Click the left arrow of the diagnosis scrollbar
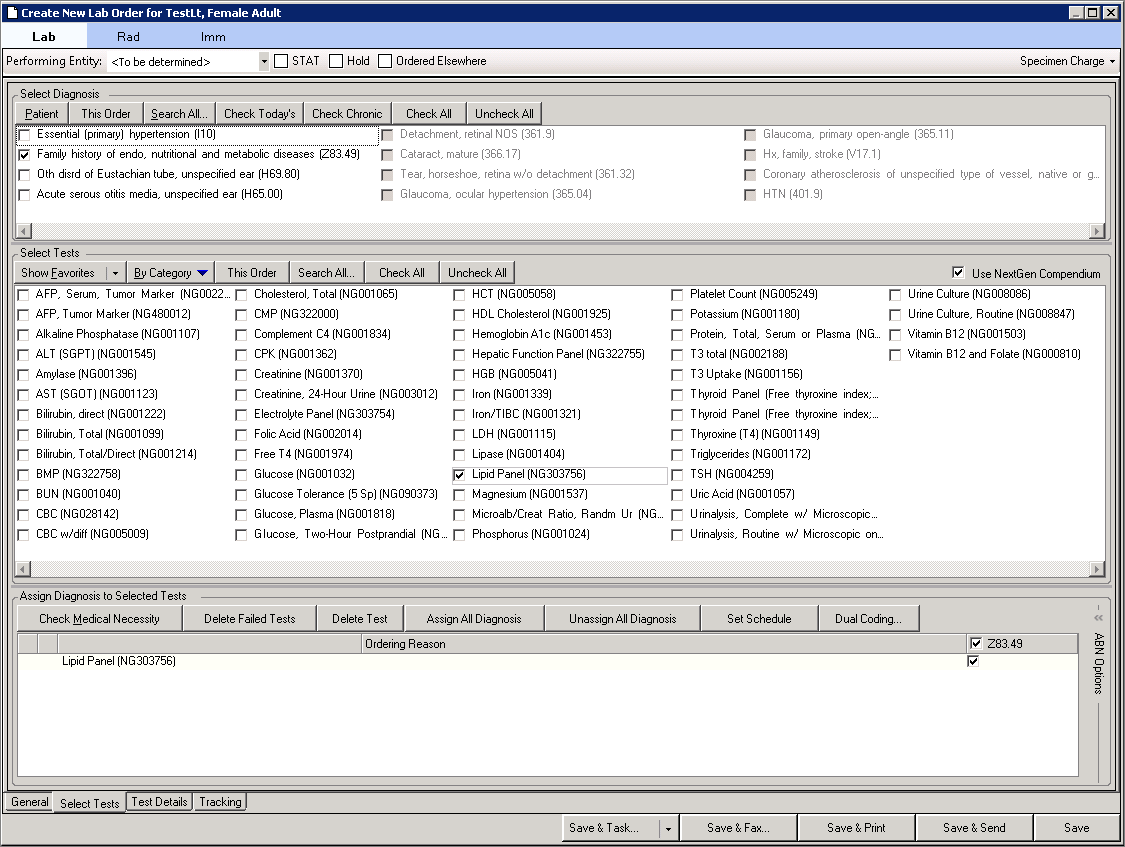The height and width of the screenshot is (847, 1125). coord(24,231)
